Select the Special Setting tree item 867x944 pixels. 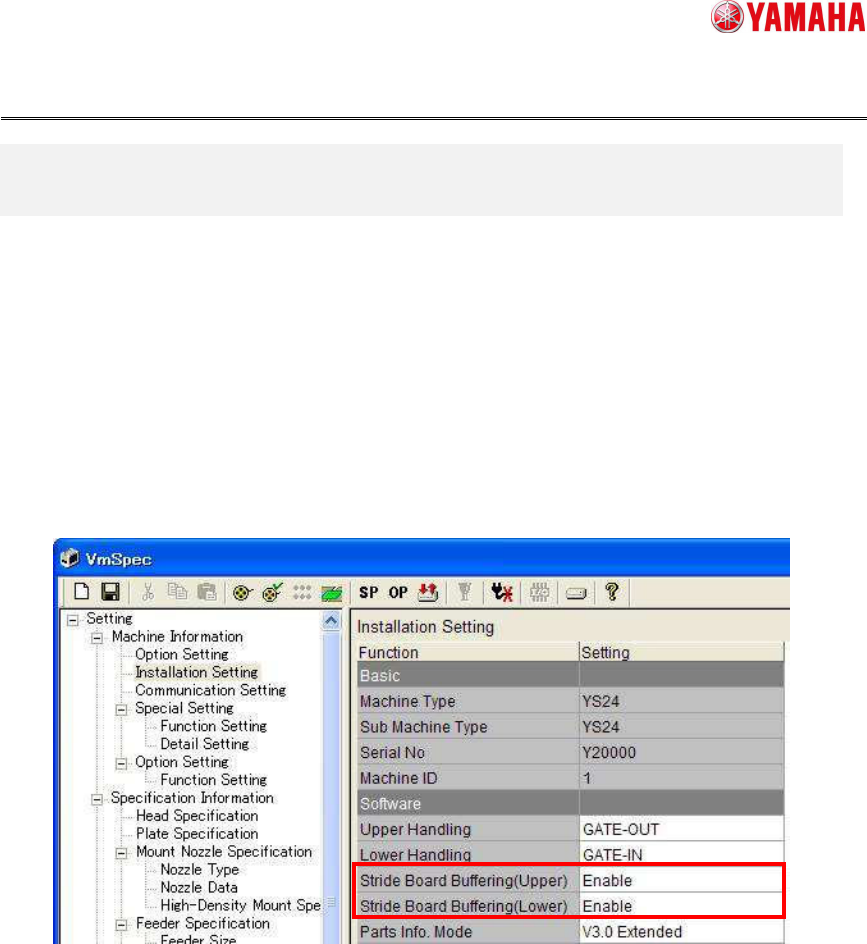click(184, 709)
